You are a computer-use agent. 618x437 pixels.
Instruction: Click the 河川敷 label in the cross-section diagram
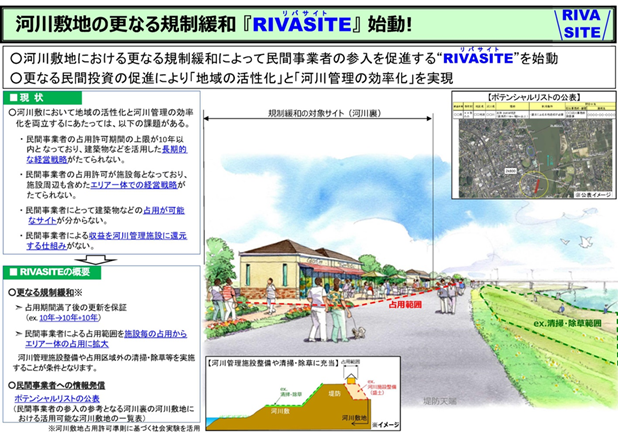[x=280, y=411]
